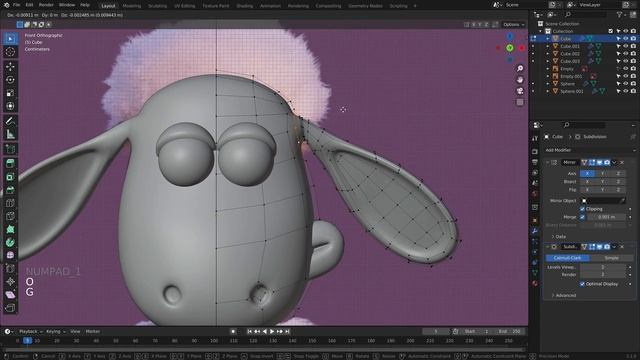Screen dimensions: 640x360
Task: Toggle Mirror Bisect X button
Action: pyautogui.click(x=587, y=182)
